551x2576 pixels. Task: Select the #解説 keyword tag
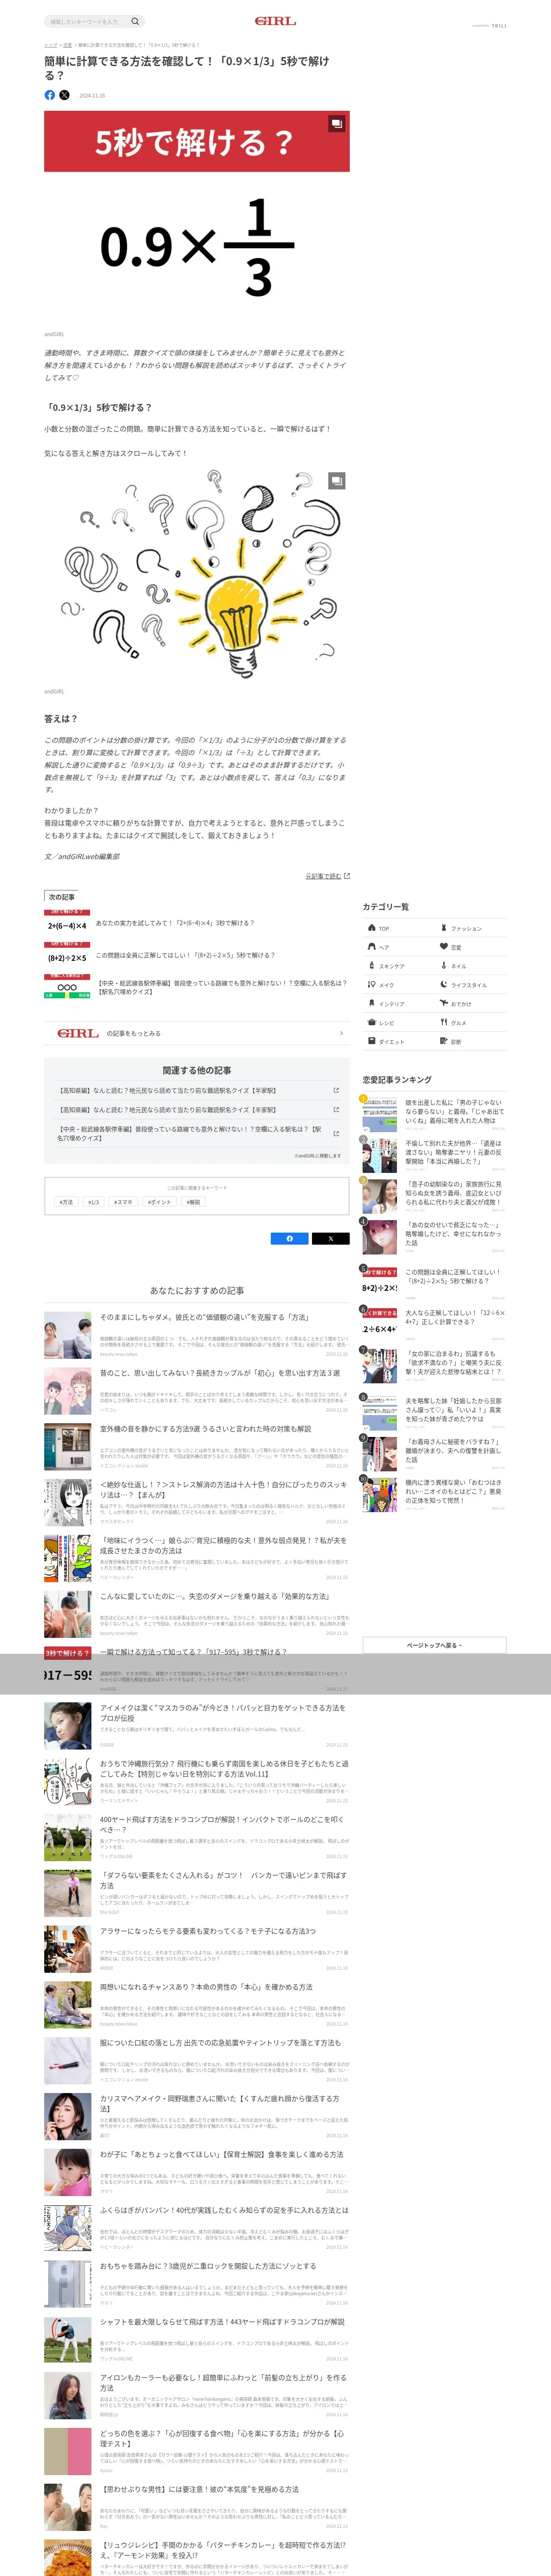point(193,1202)
